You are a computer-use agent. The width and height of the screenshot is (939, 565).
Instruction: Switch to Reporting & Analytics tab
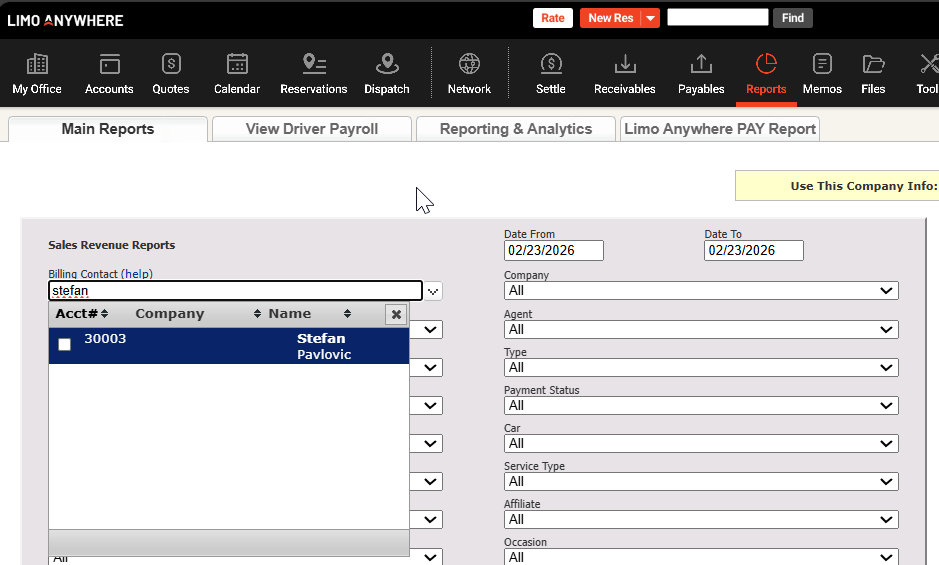pyautogui.click(x=515, y=129)
